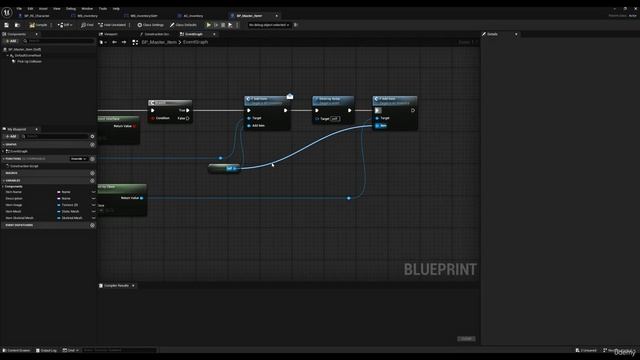Switch to the AC_Inventory tab
Screen dimensions: 640x360
(193, 16)
